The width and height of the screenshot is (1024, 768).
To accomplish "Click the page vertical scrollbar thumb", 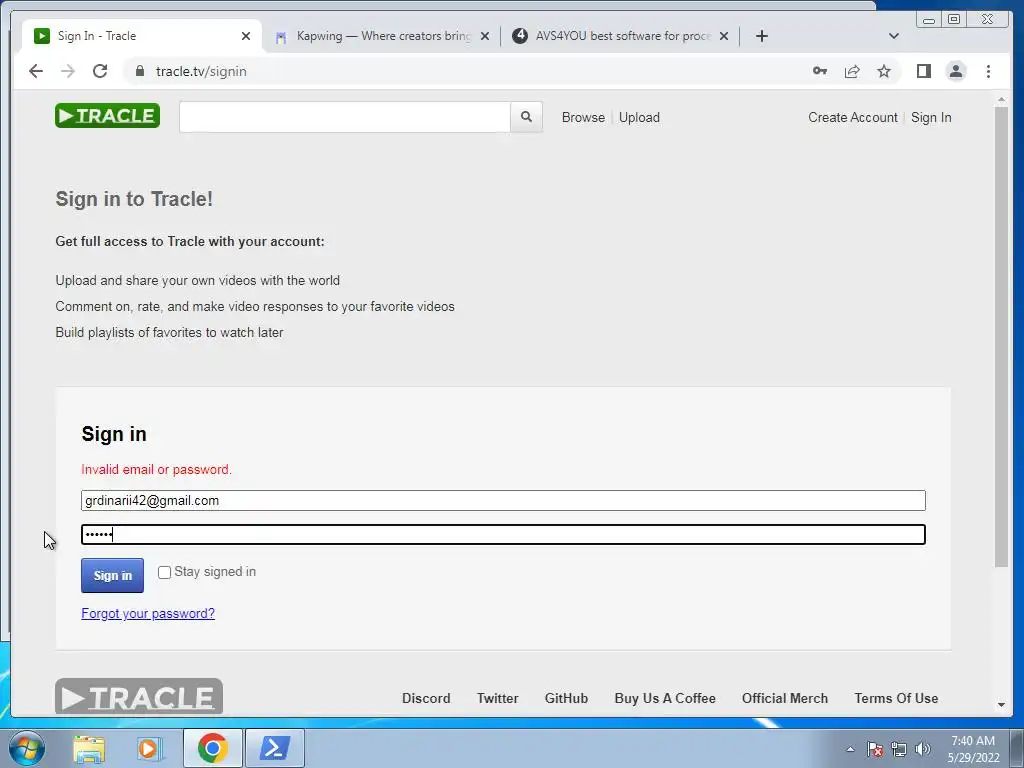I will [1001, 336].
